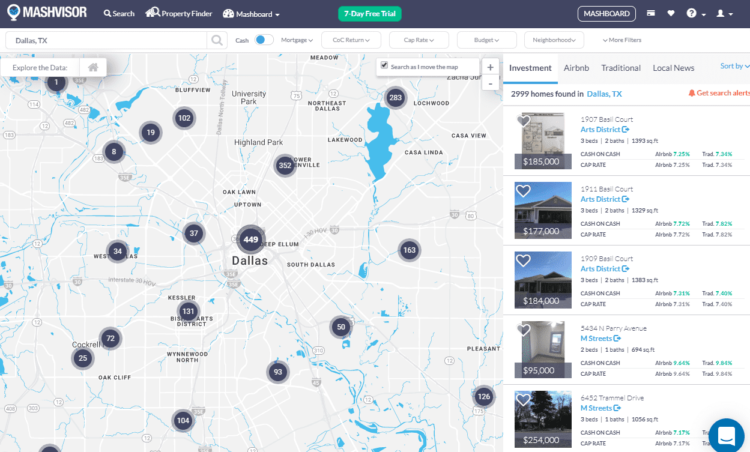Click the 449 map cluster marker

251,239
